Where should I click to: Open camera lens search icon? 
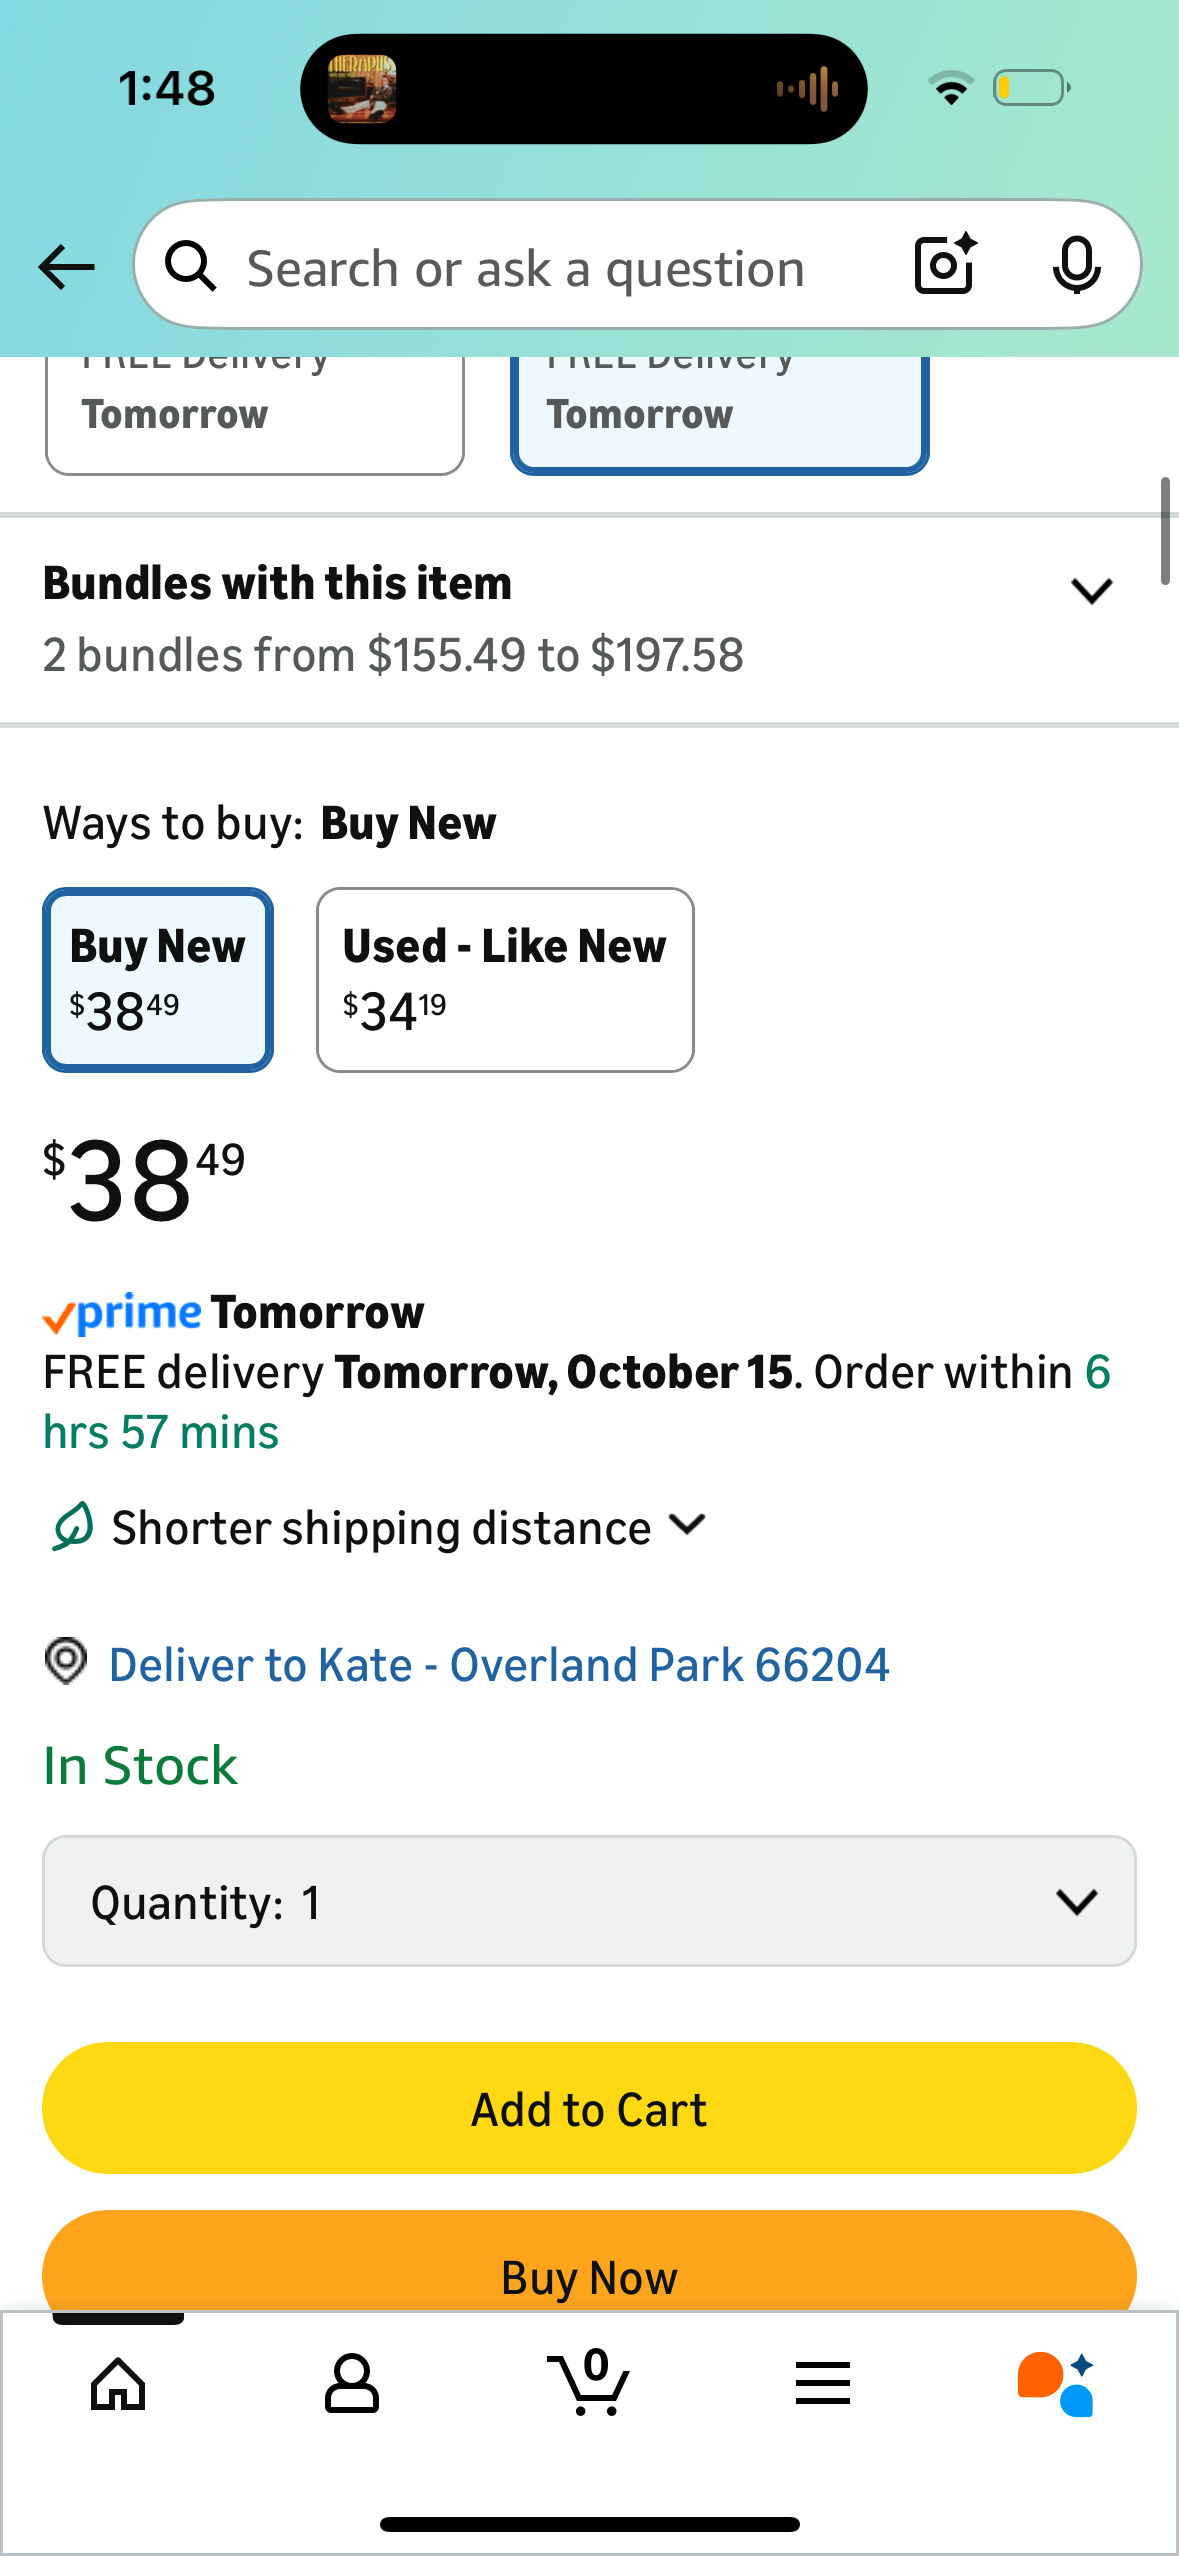pyautogui.click(x=945, y=265)
